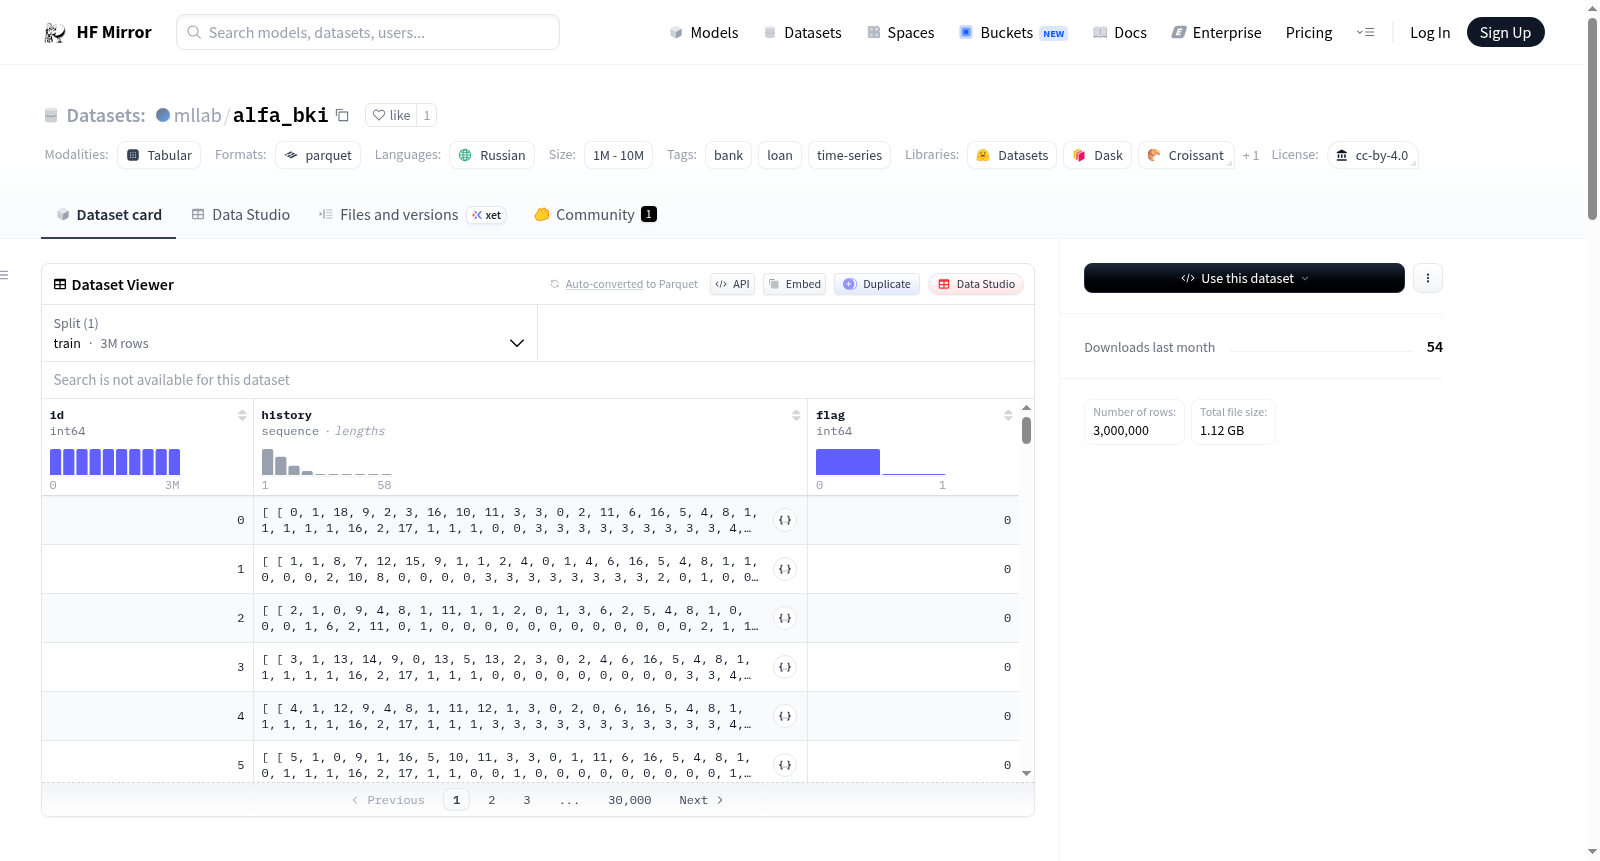The width and height of the screenshot is (1600, 861).
Task: Click the Duplicate button
Action: click(877, 284)
